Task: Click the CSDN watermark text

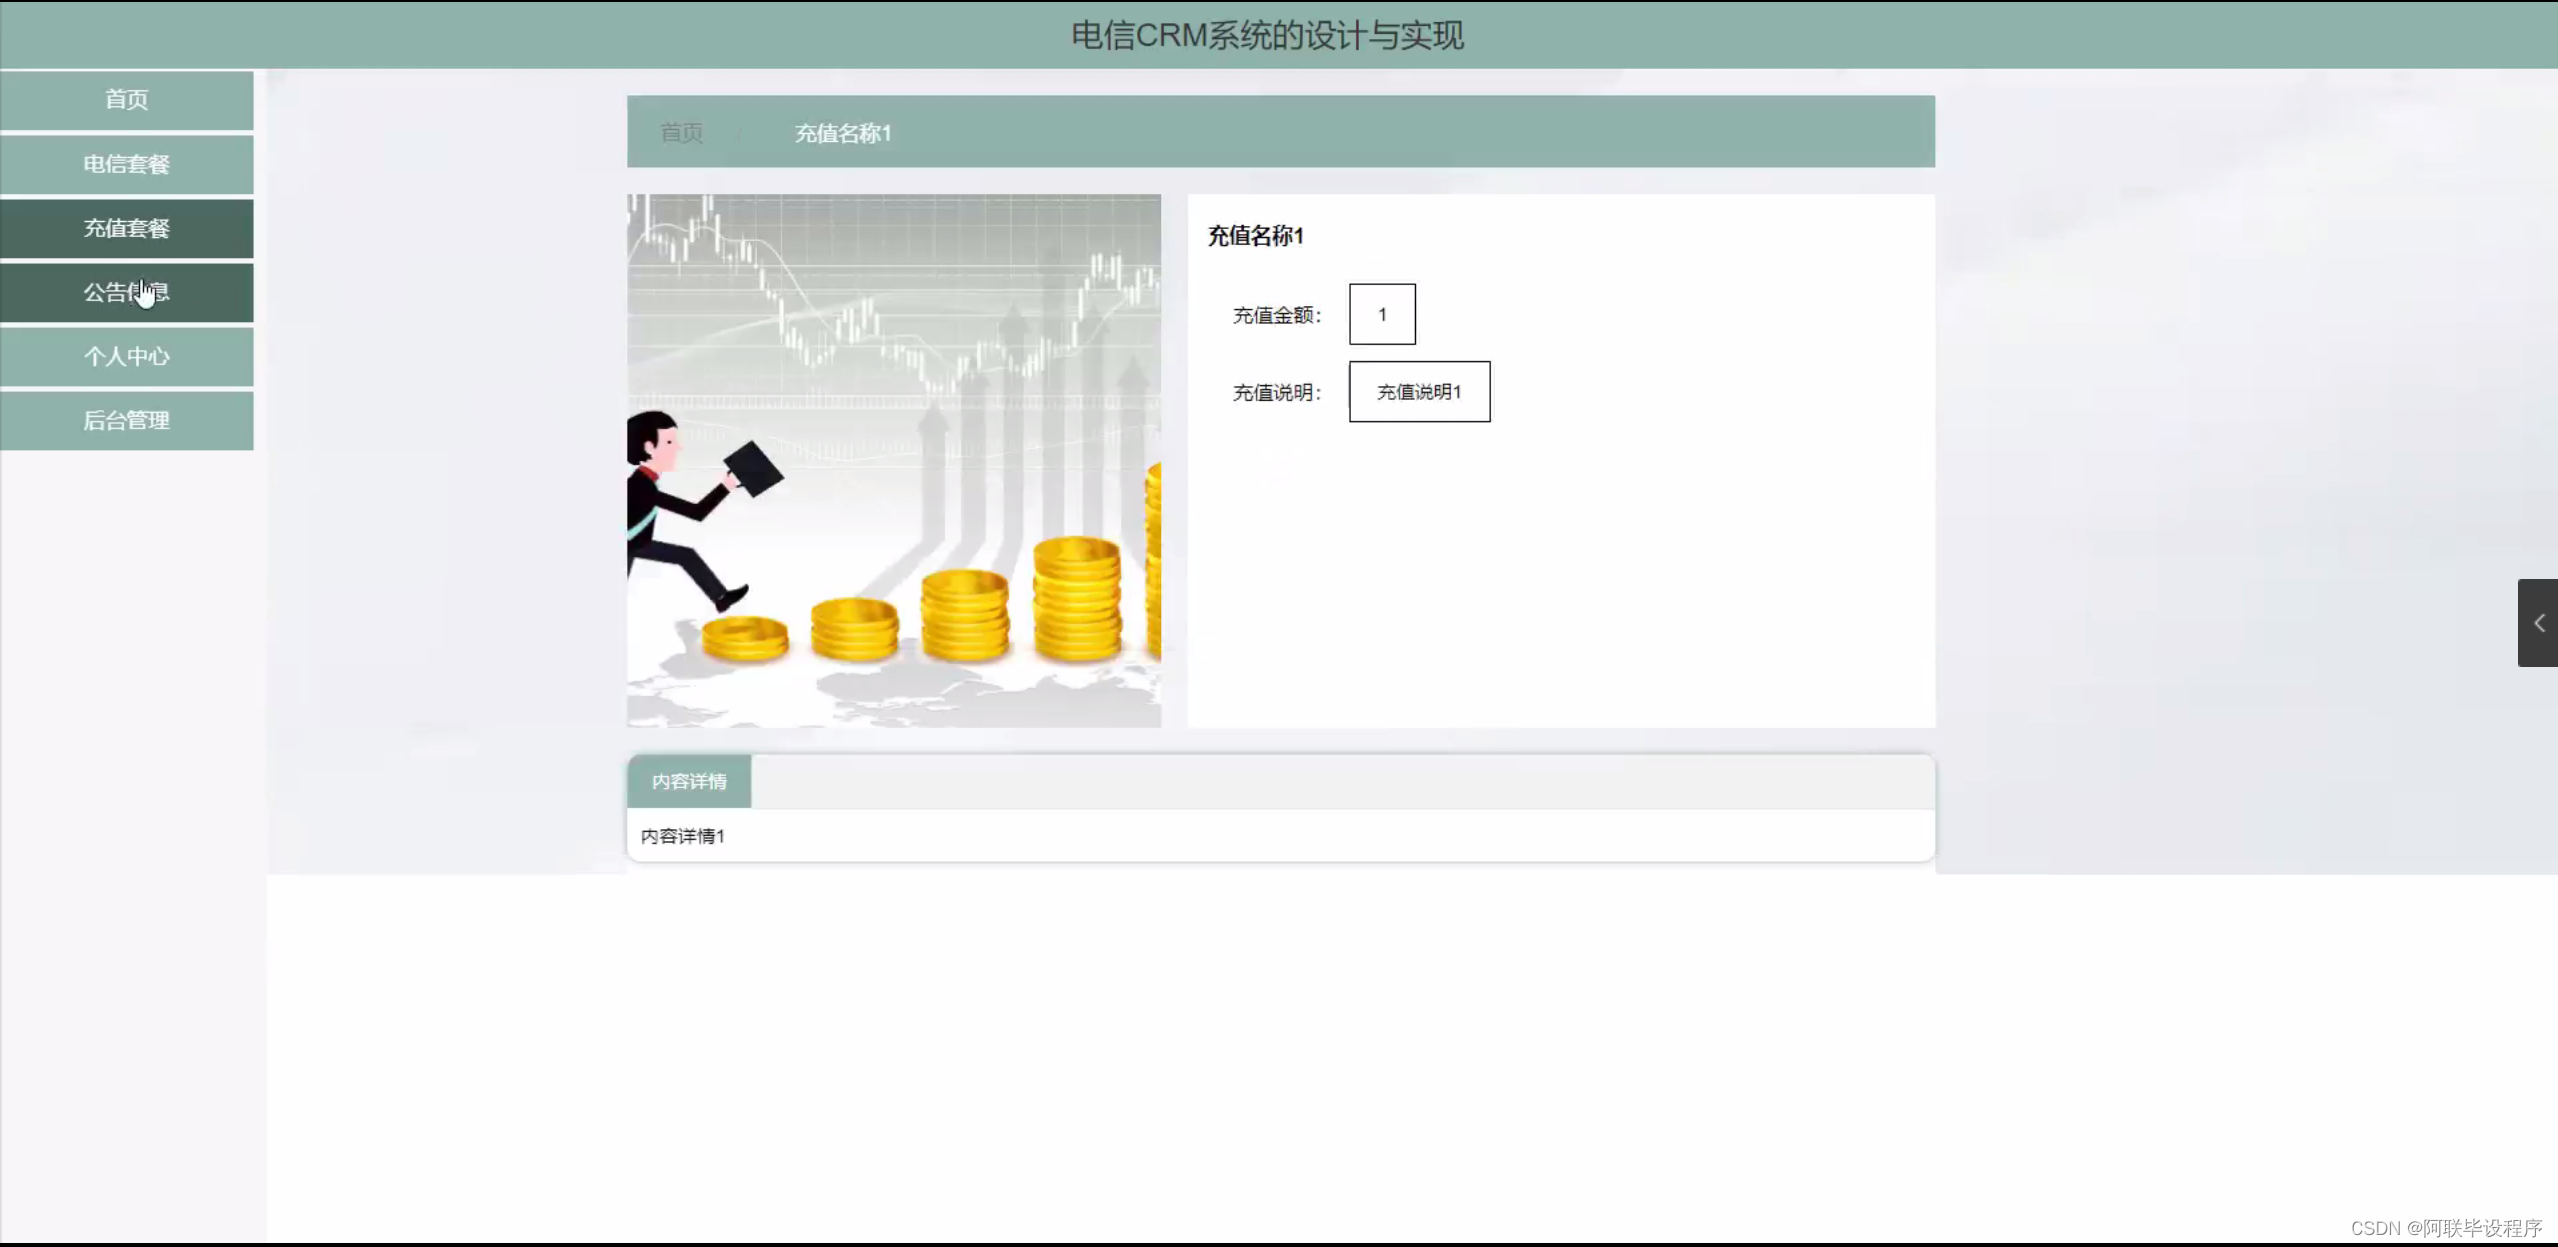Action: point(2445,1228)
